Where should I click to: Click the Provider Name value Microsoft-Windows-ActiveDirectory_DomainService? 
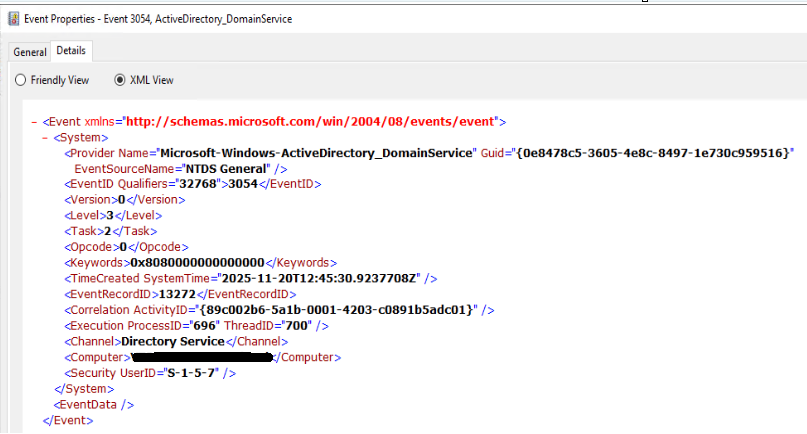click(316, 153)
